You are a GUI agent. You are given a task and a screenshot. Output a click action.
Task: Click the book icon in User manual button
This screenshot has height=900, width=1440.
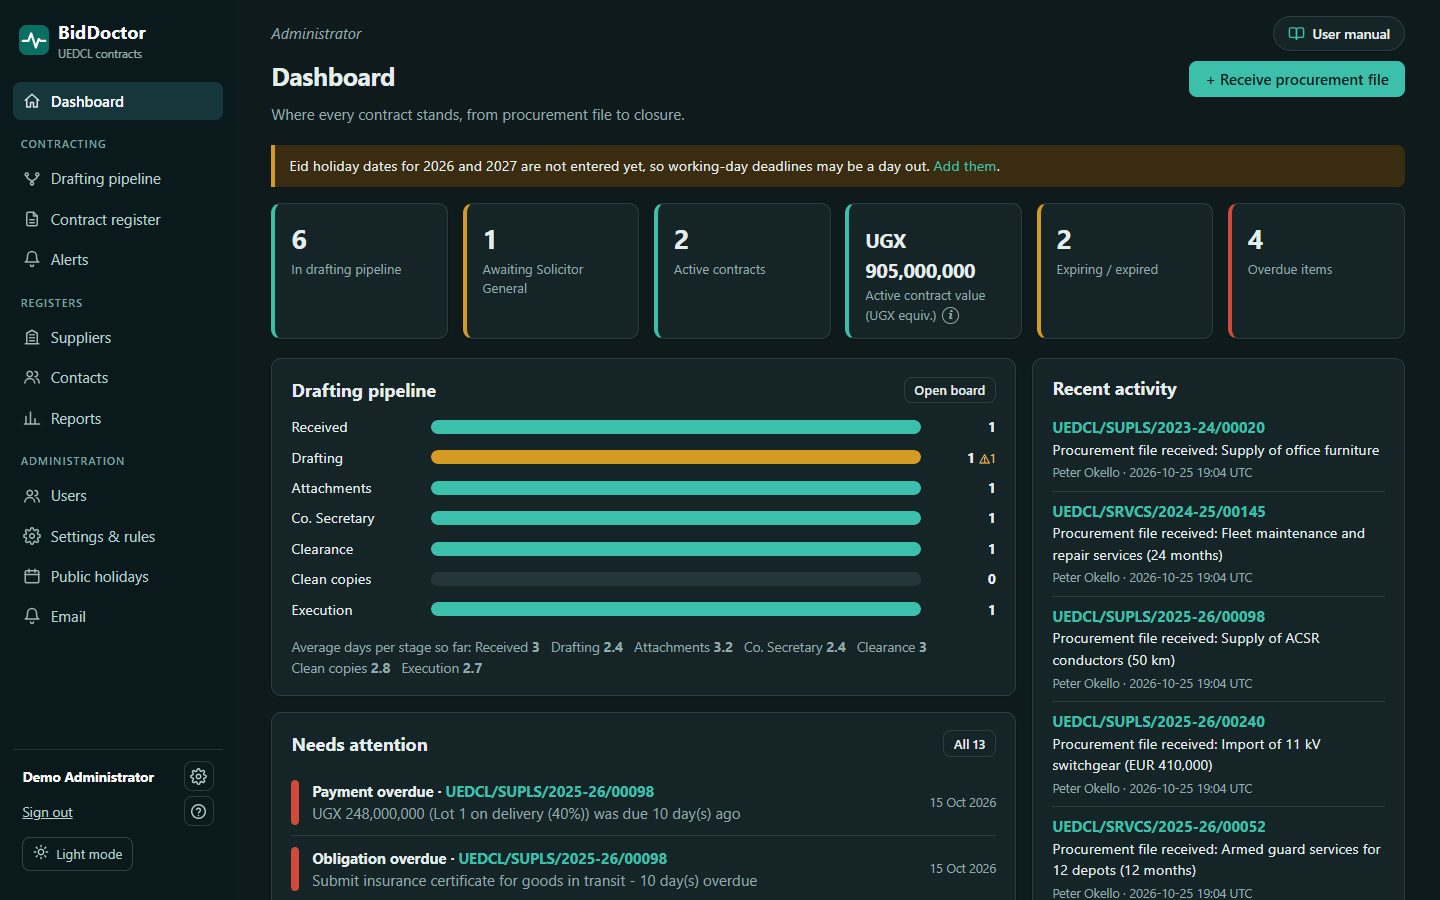click(x=1296, y=34)
